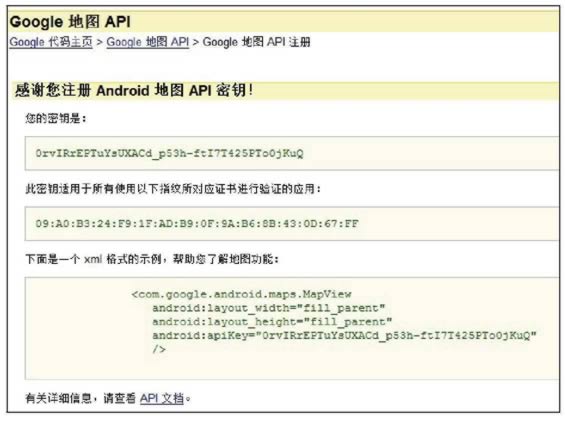Click the 您的密钥是 label

(56, 118)
